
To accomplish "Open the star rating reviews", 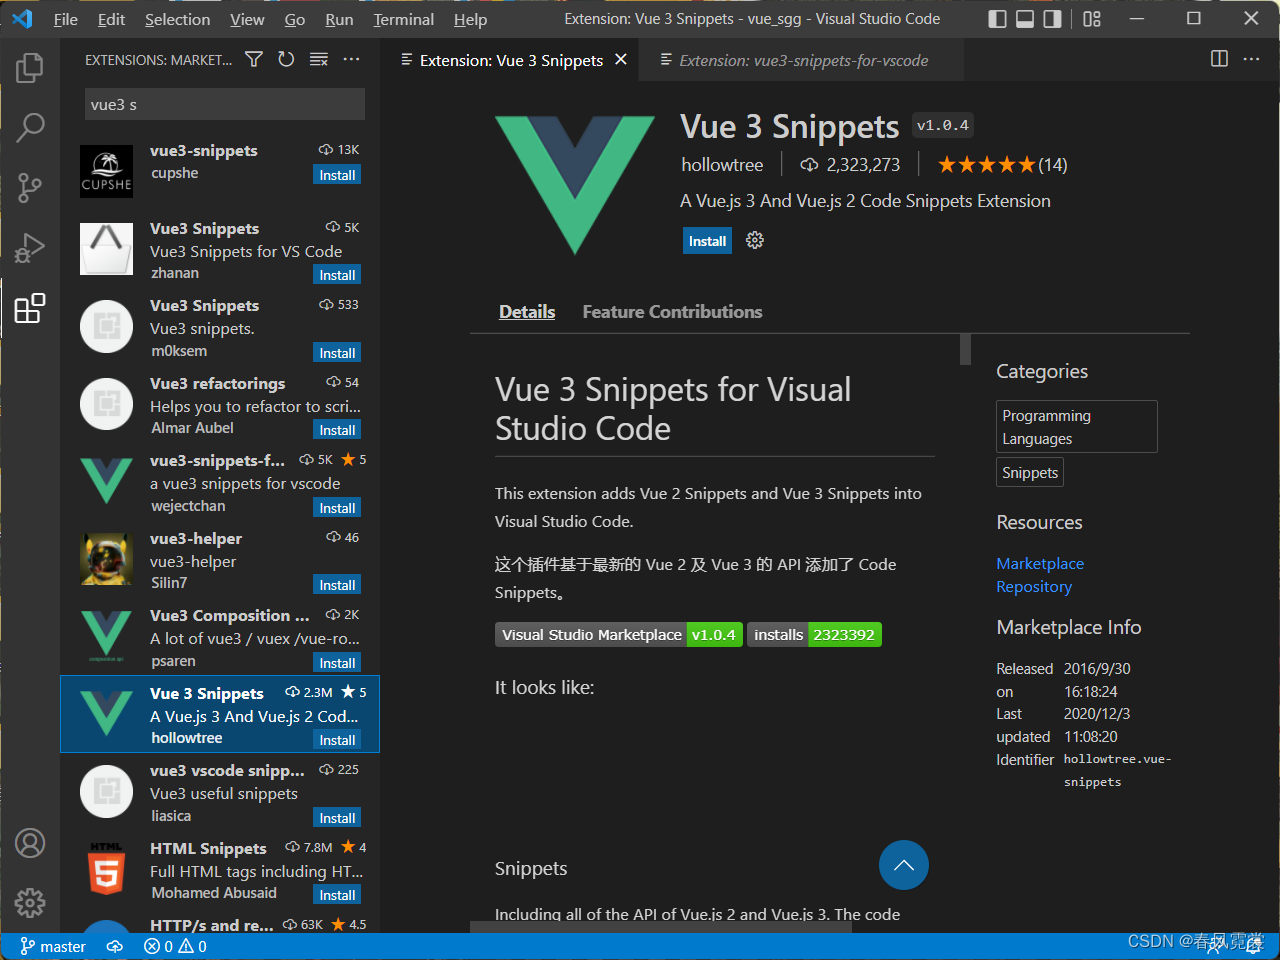I will pyautogui.click(x=1002, y=165).
